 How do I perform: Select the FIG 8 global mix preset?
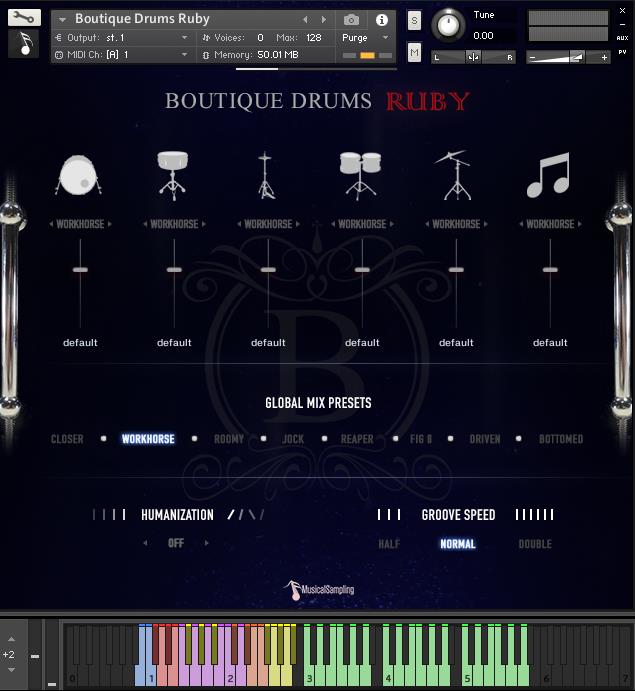(x=421, y=439)
